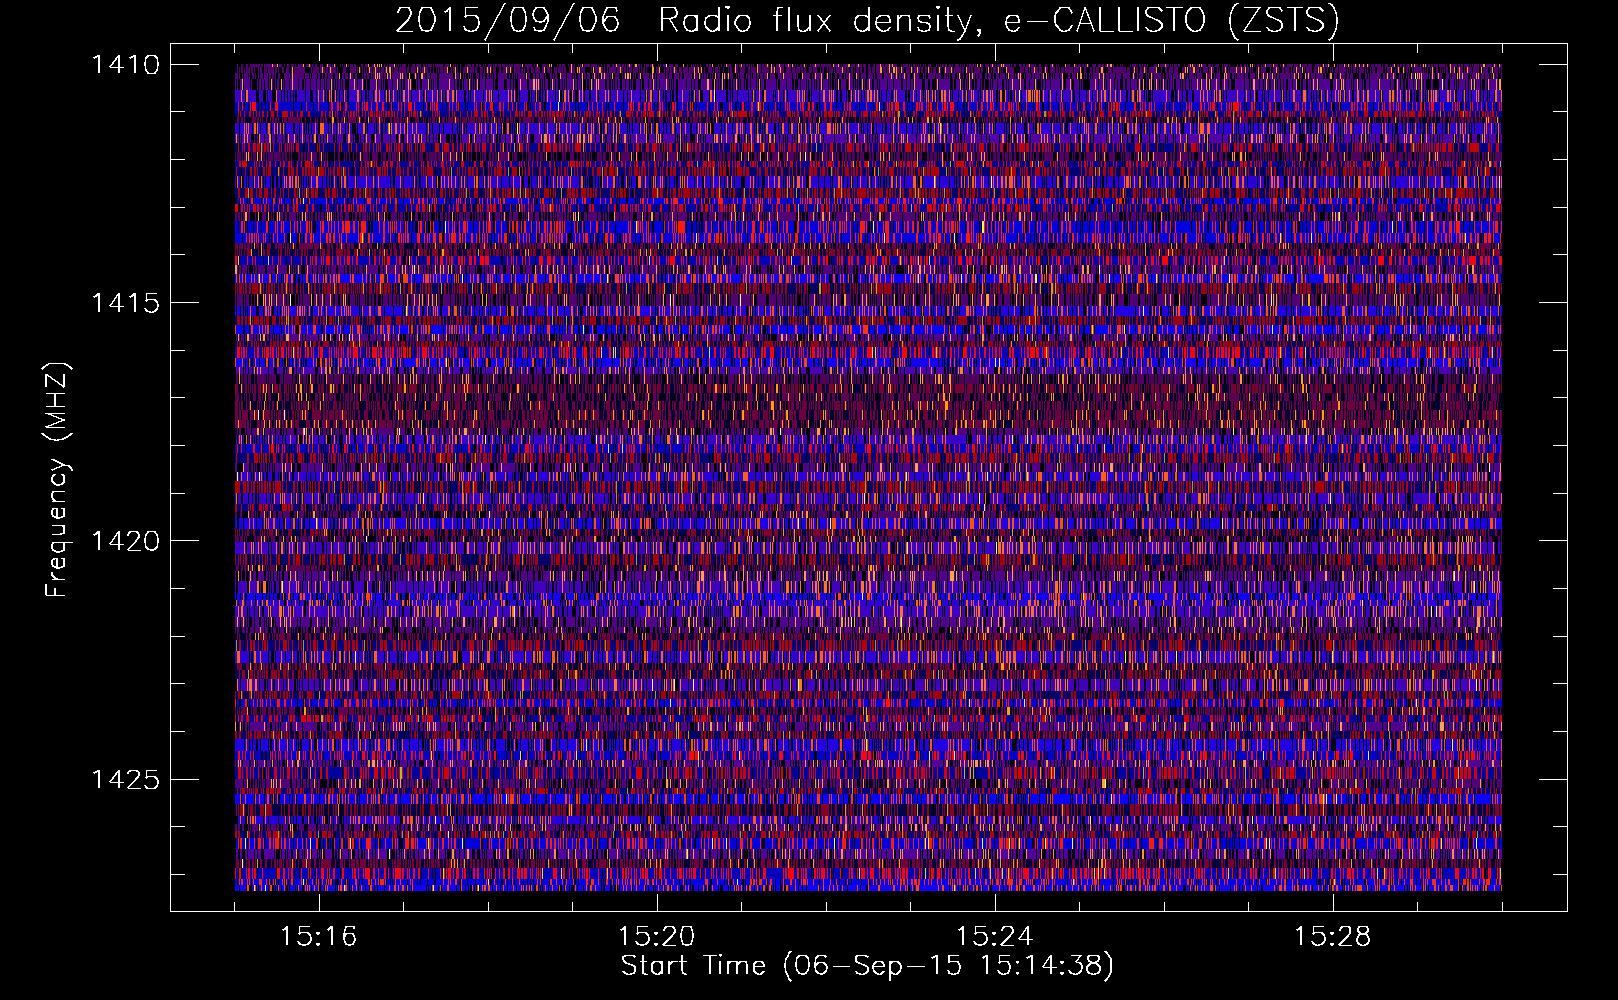This screenshot has height=1000, width=1618.
Task: Click the 15:28 time tick label
Action: [x=1333, y=937]
